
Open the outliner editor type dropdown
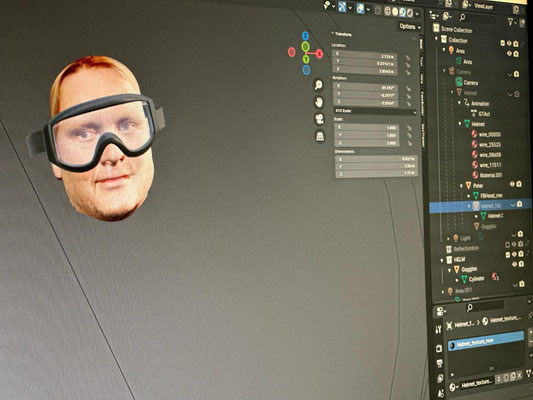tap(434, 16)
